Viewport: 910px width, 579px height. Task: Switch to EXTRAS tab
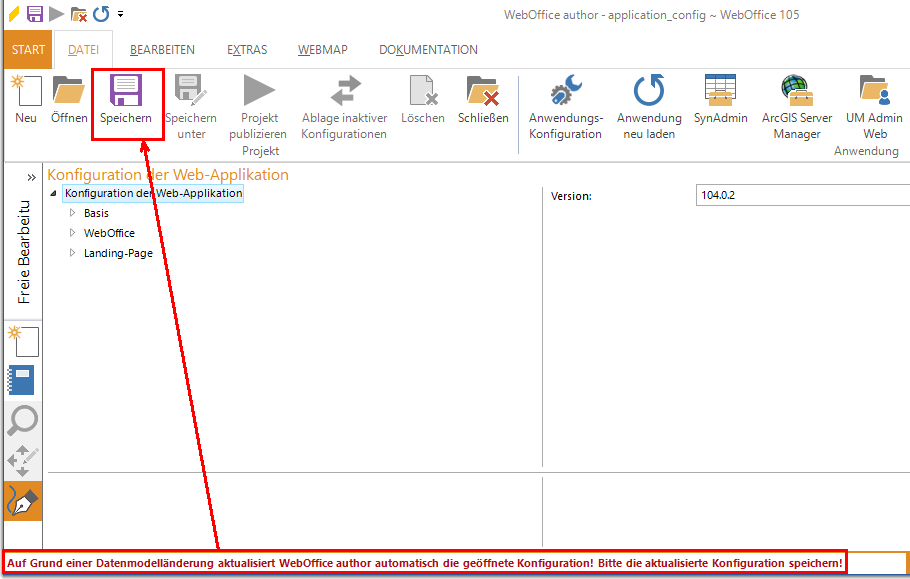(247, 50)
